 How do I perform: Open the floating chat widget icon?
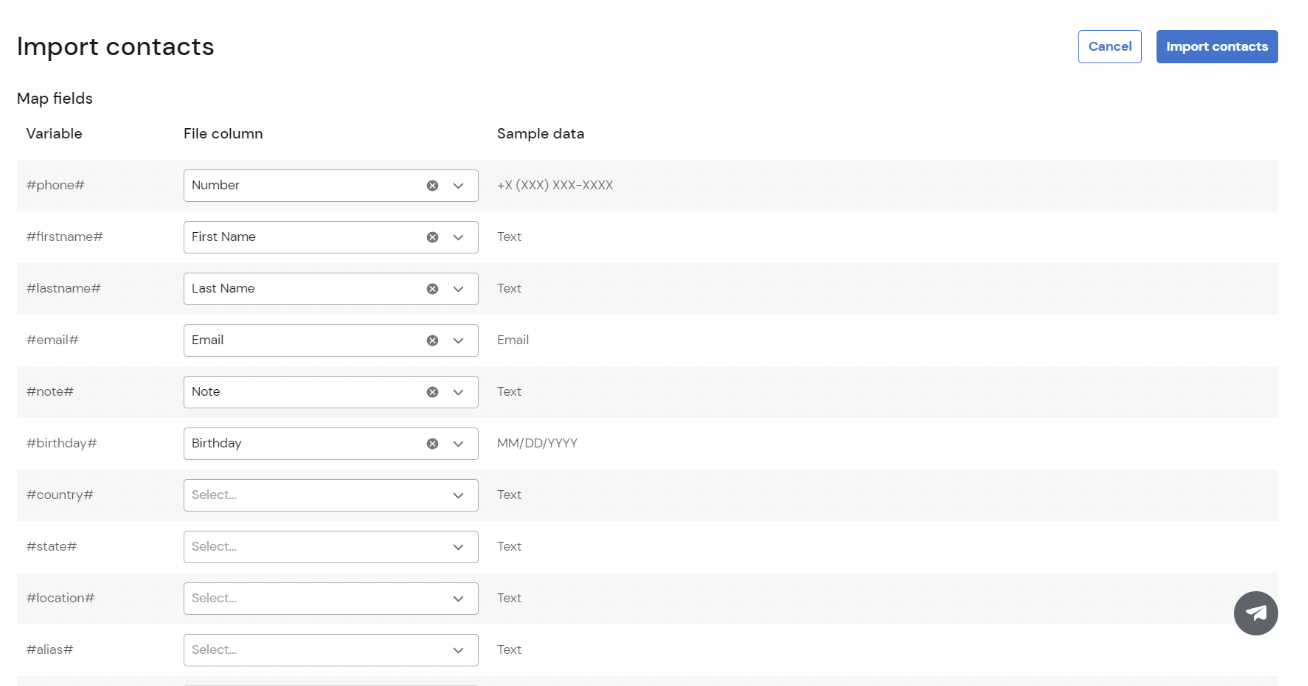point(1256,613)
